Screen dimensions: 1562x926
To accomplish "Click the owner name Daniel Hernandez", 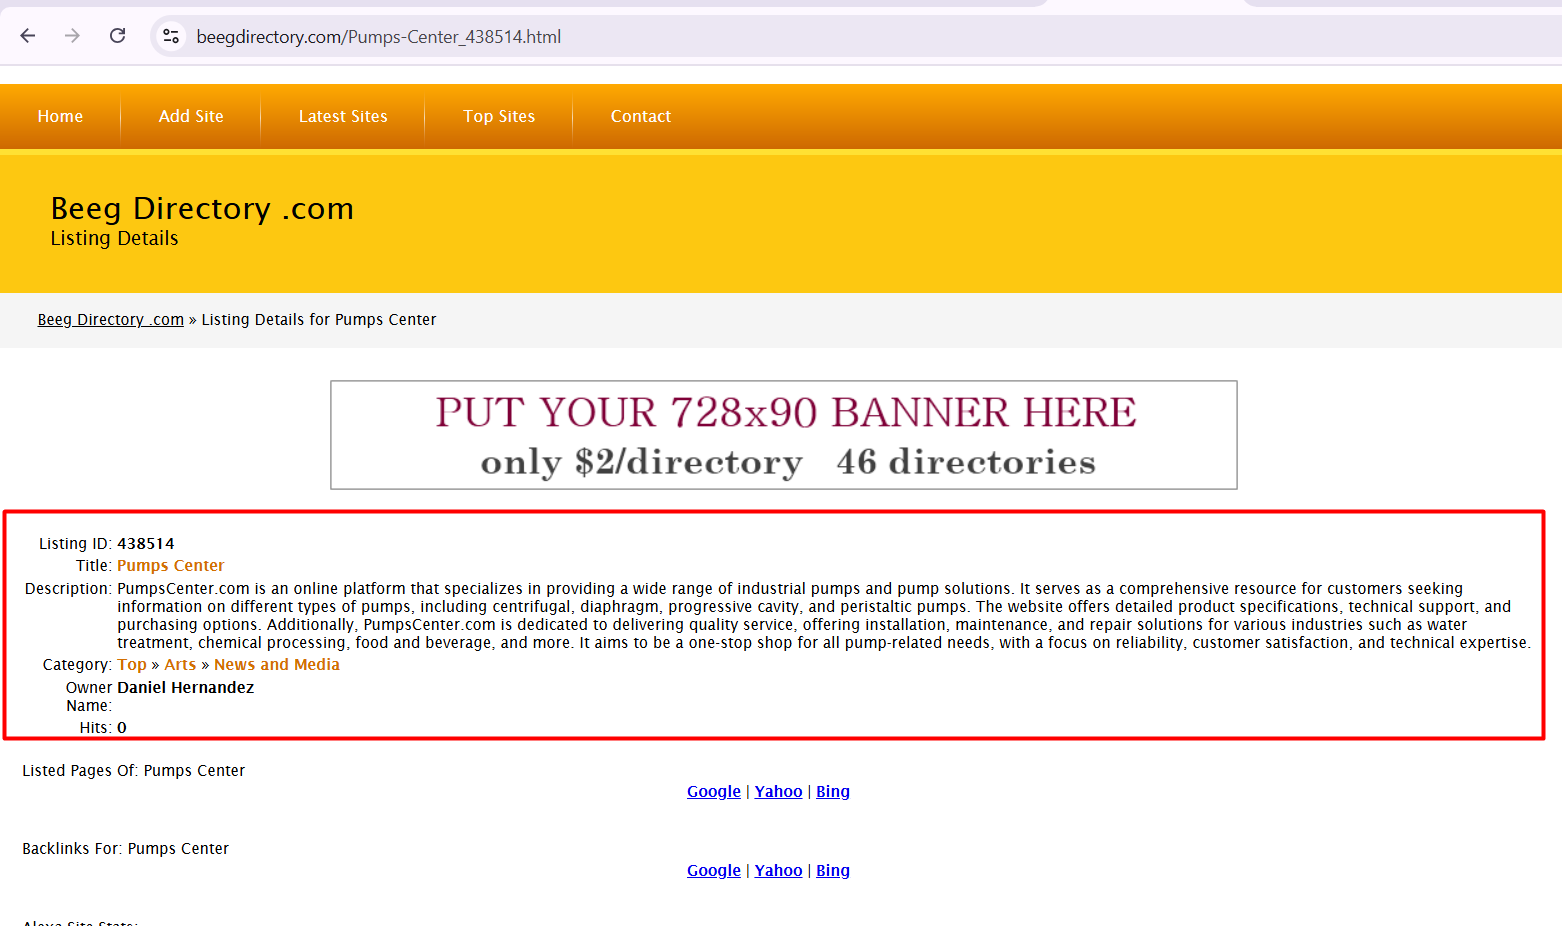I will [186, 688].
